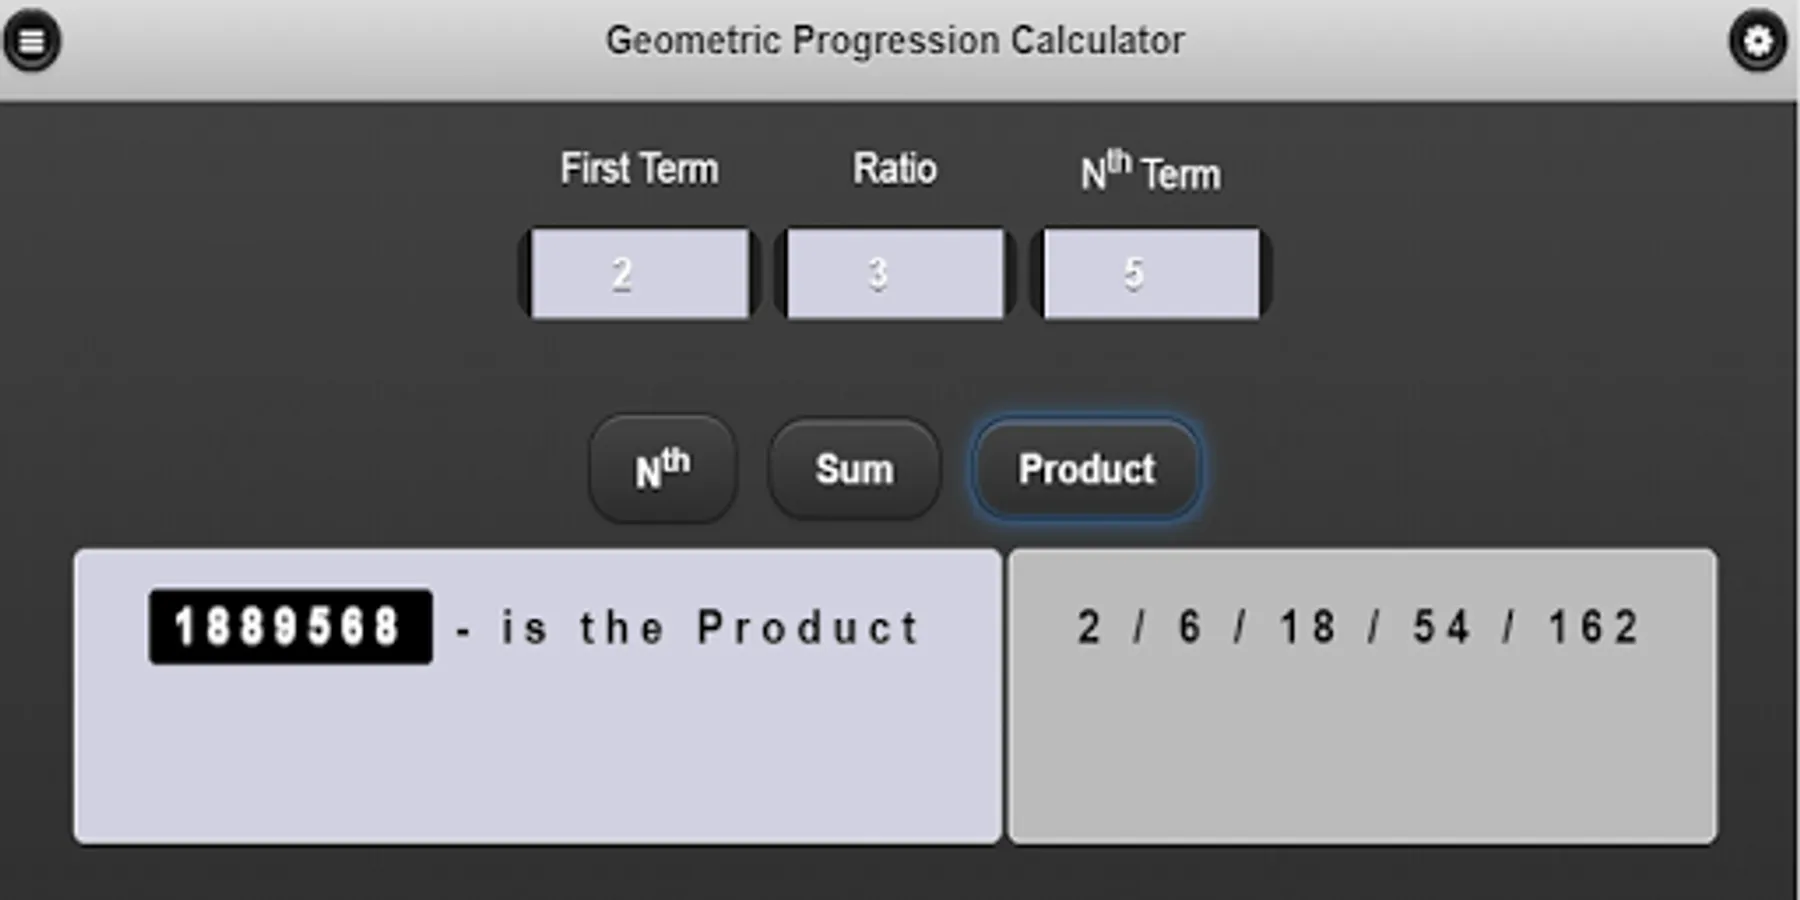
Task: Click the First Term input field
Action: point(640,274)
